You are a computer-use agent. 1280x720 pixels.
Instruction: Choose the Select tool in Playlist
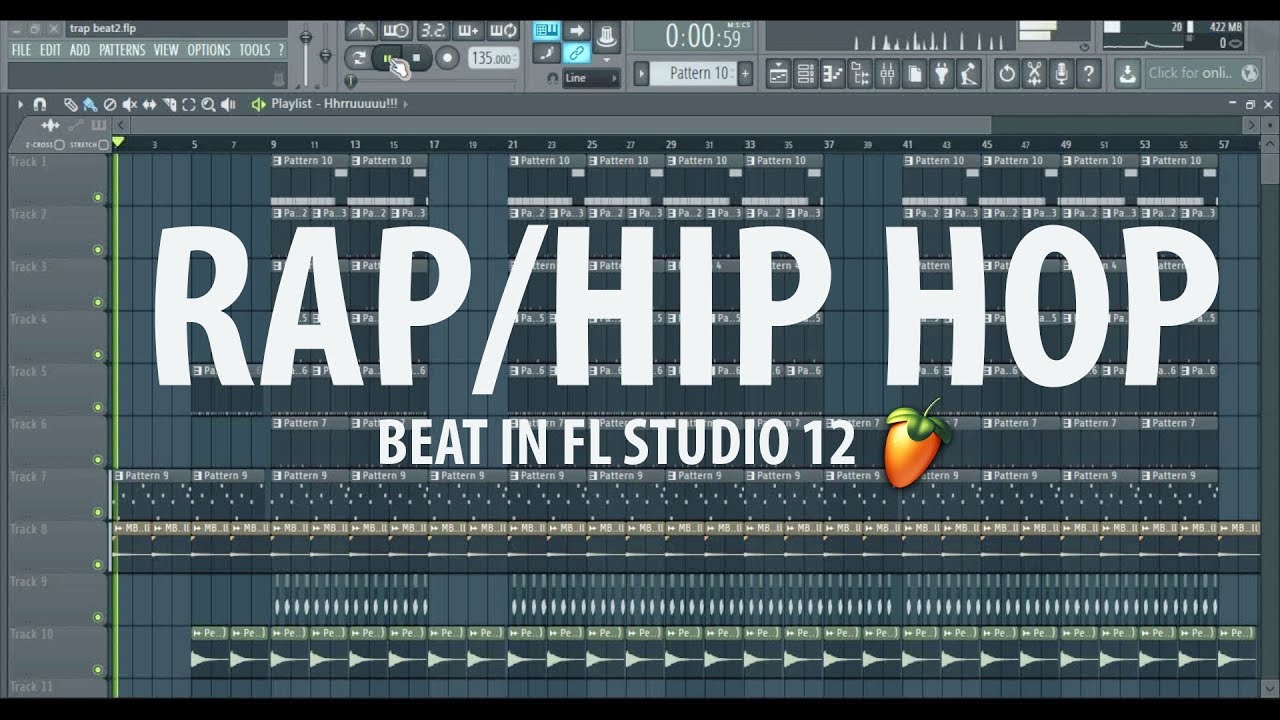pos(189,104)
